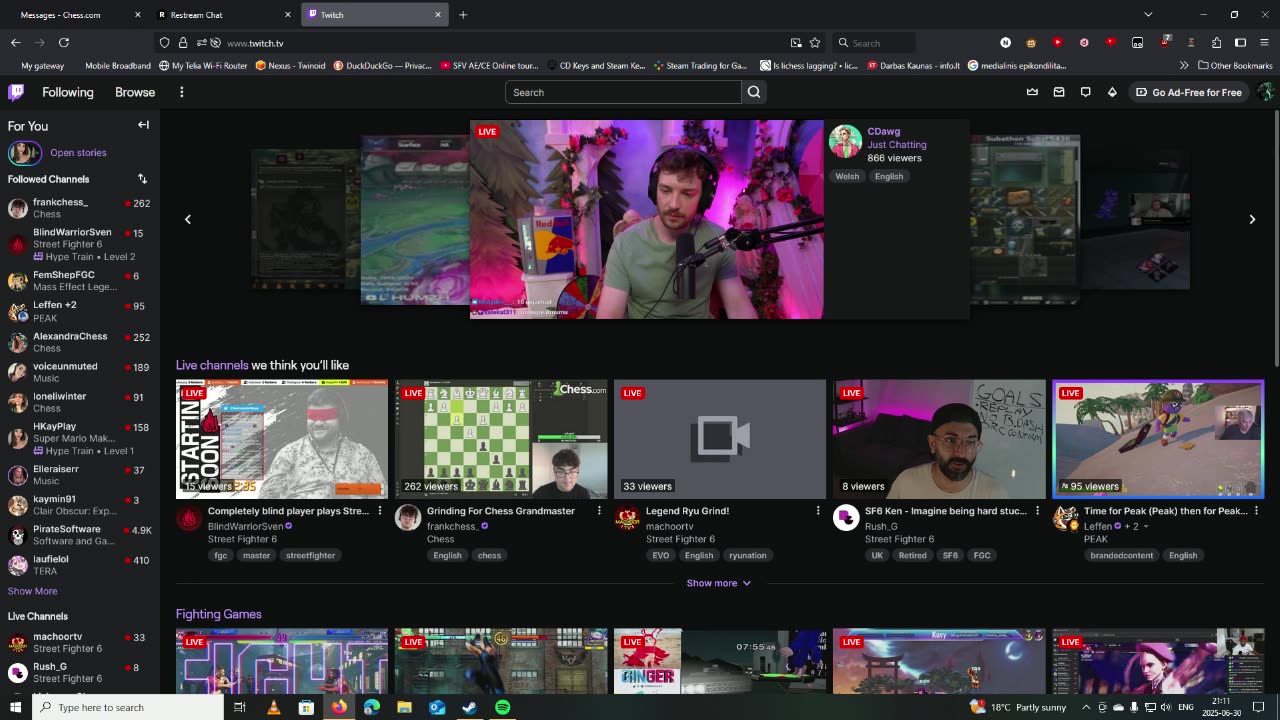Open Spotify from the Windows taskbar
Screen dimensions: 1280x720
pyautogui.click(x=502, y=707)
